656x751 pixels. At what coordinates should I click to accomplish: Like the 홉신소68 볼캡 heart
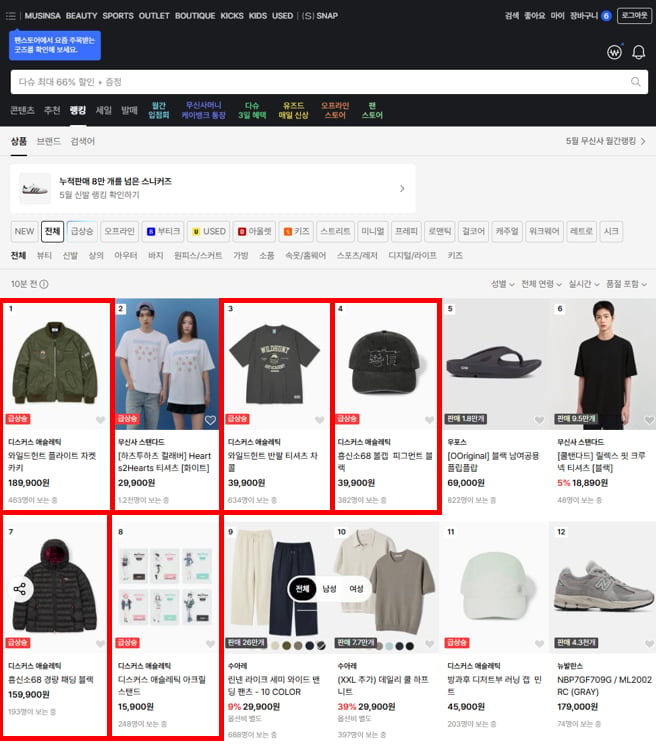[430, 420]
